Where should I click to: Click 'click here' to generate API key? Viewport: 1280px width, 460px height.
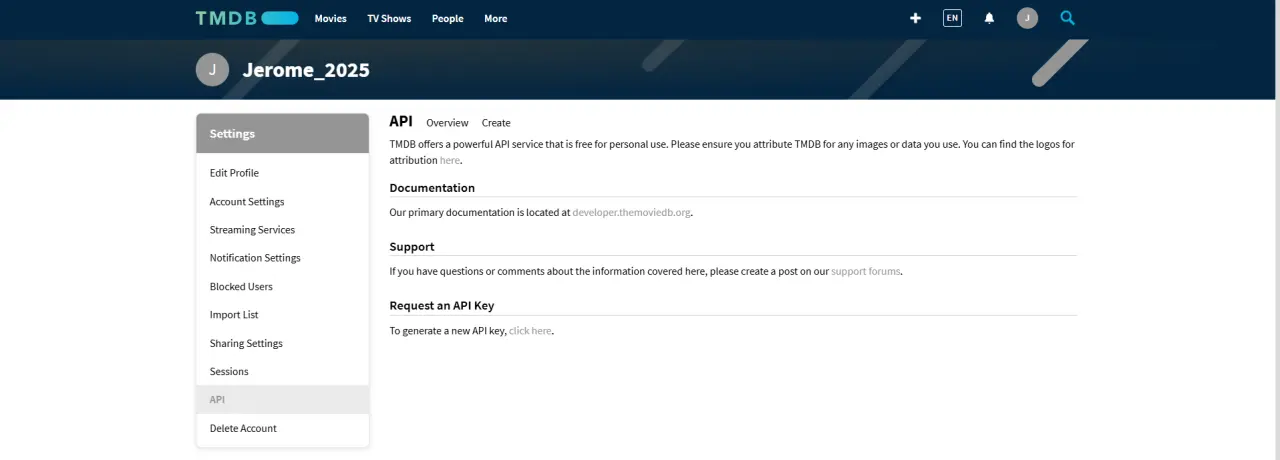pyautogui.click(x=530, y=330)
